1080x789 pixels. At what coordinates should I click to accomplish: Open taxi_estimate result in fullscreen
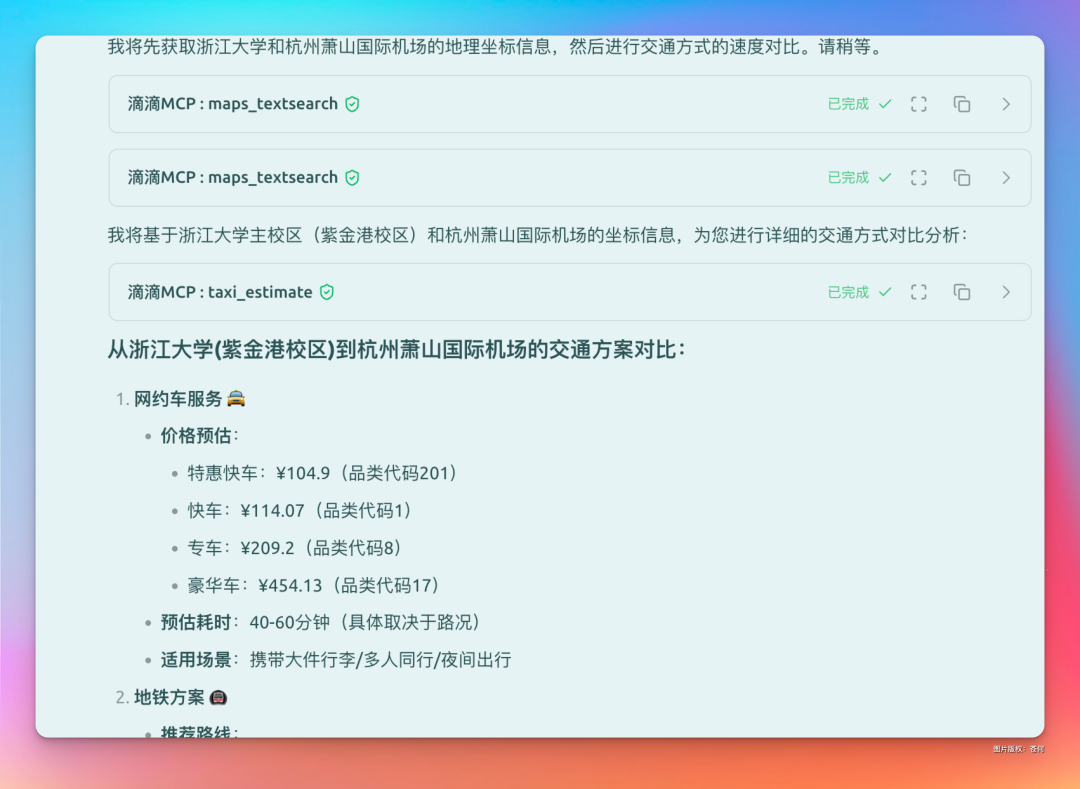point(918,292)
